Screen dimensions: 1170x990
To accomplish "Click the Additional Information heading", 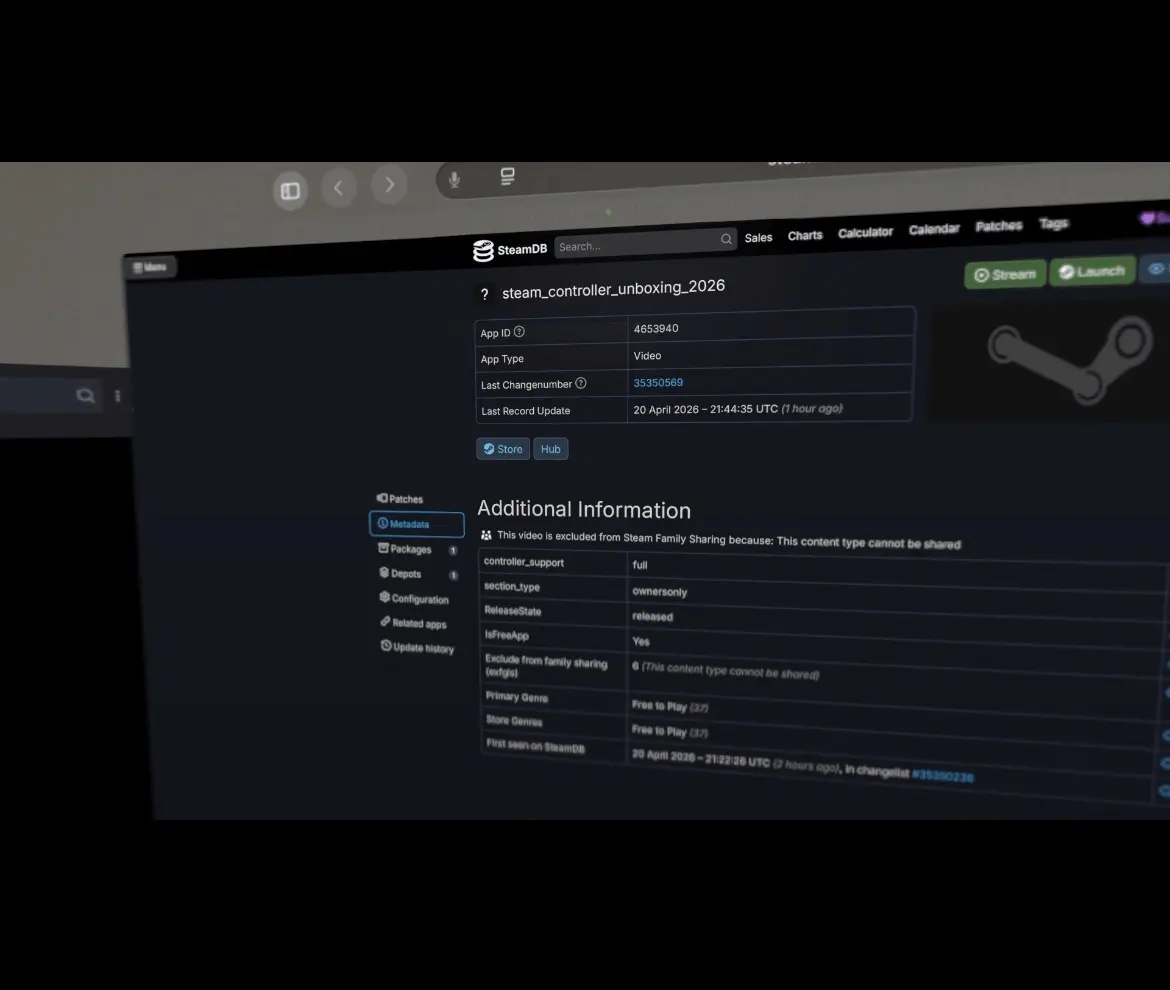I will click(x=584, y=510).
